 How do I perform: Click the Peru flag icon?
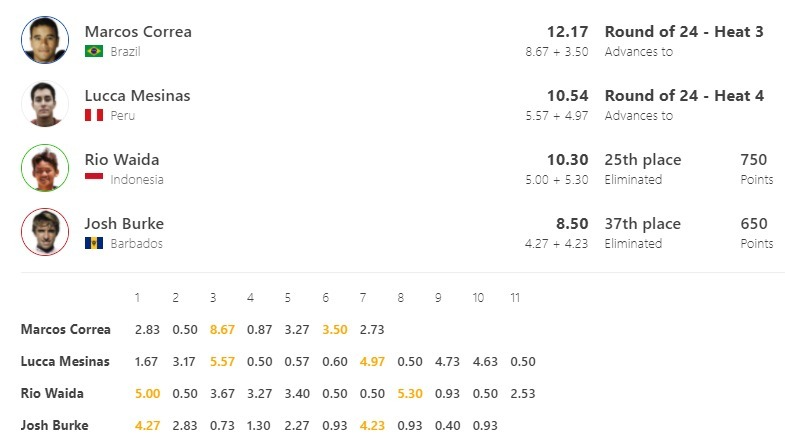click(x=94, y=115)
